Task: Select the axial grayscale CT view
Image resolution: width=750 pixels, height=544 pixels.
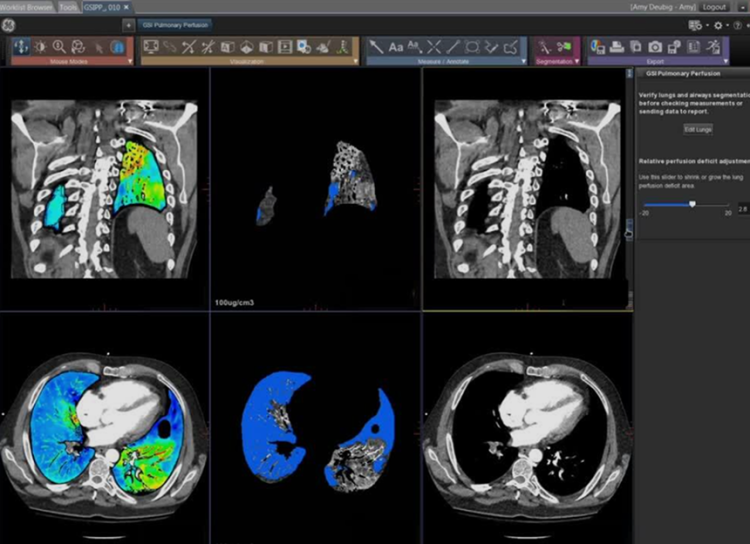Action: pos(527,428)
